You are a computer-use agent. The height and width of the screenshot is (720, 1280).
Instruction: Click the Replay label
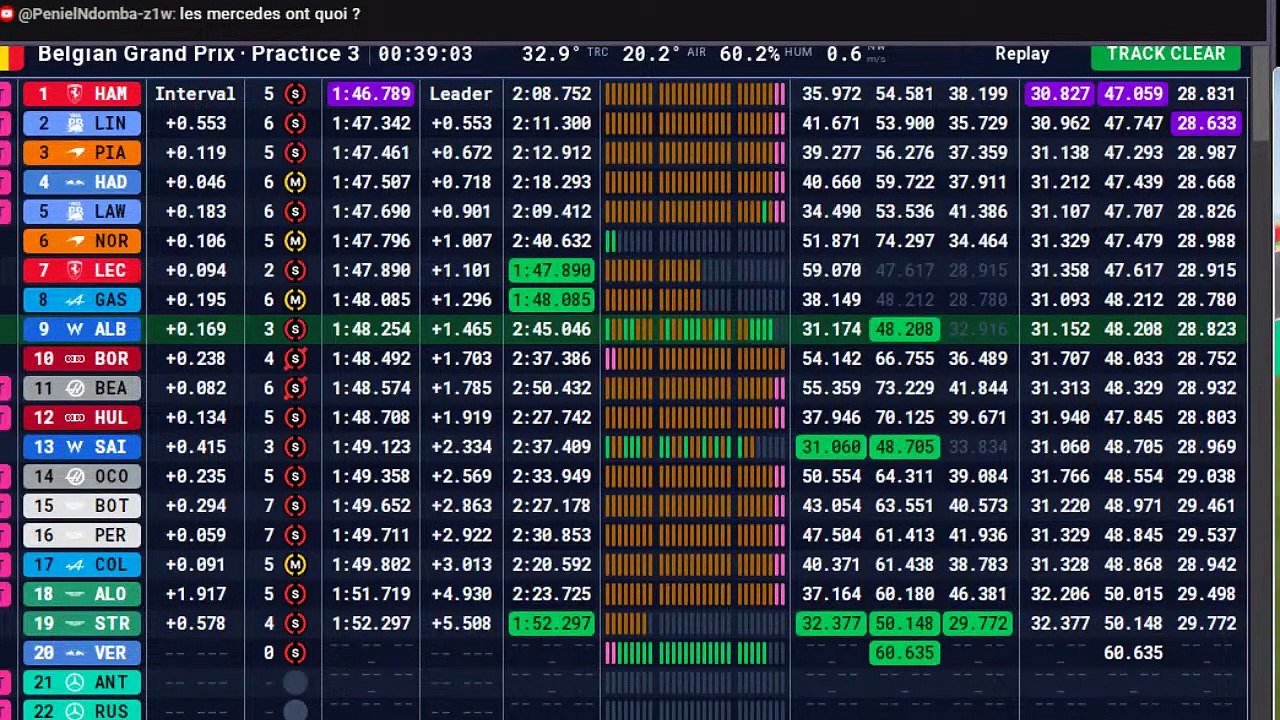coord(1022,54)
